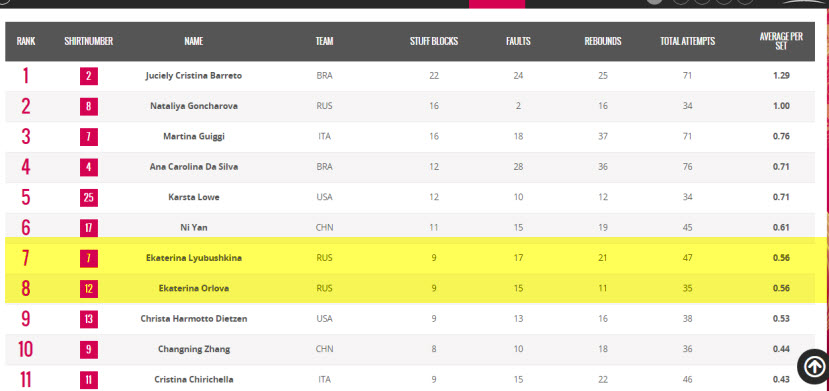Select the filled gray circle in top bar

pos(655,2)
